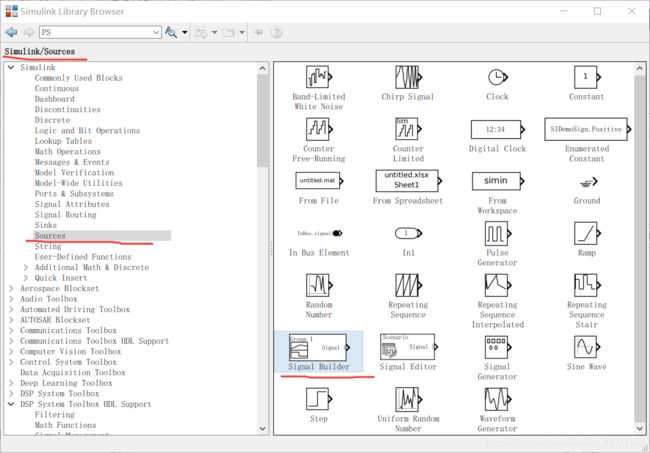Open the PS search box dropdown
This screenshot has width=650, height=453.
click(x=156, y=32)
